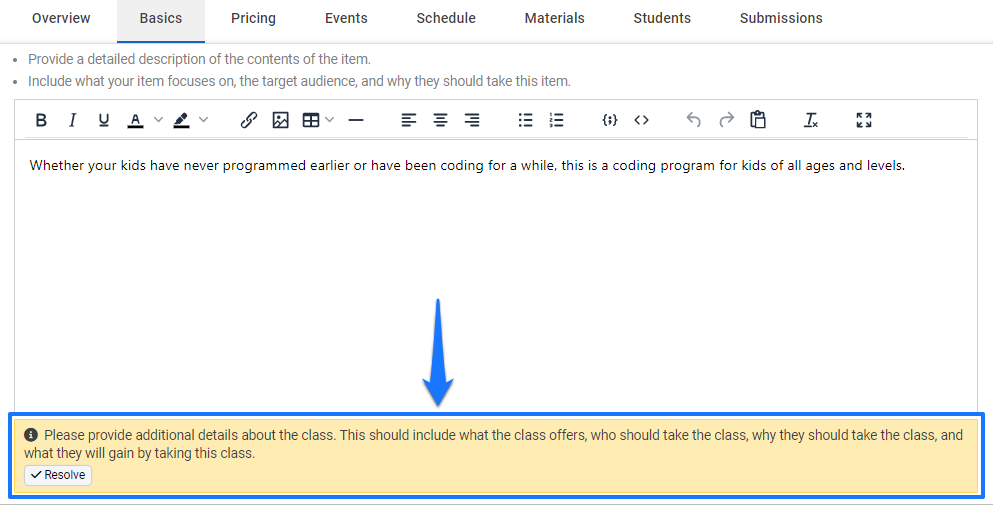Click the Resolve button

[58, 475]
